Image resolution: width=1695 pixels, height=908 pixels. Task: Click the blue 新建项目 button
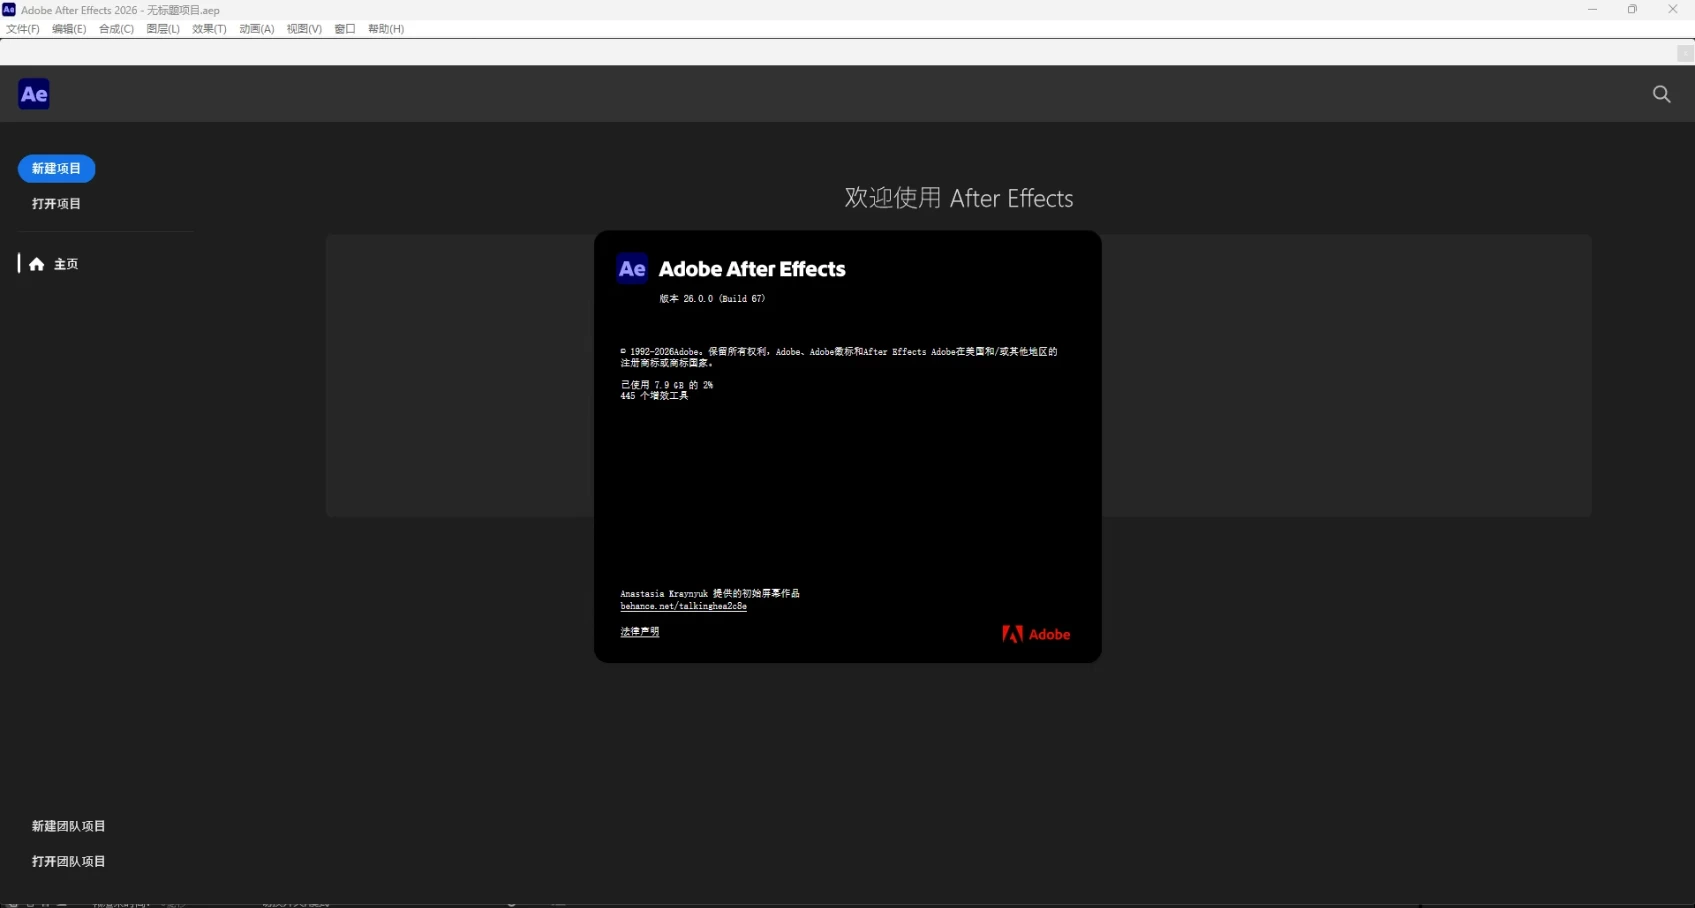(56, 169)
